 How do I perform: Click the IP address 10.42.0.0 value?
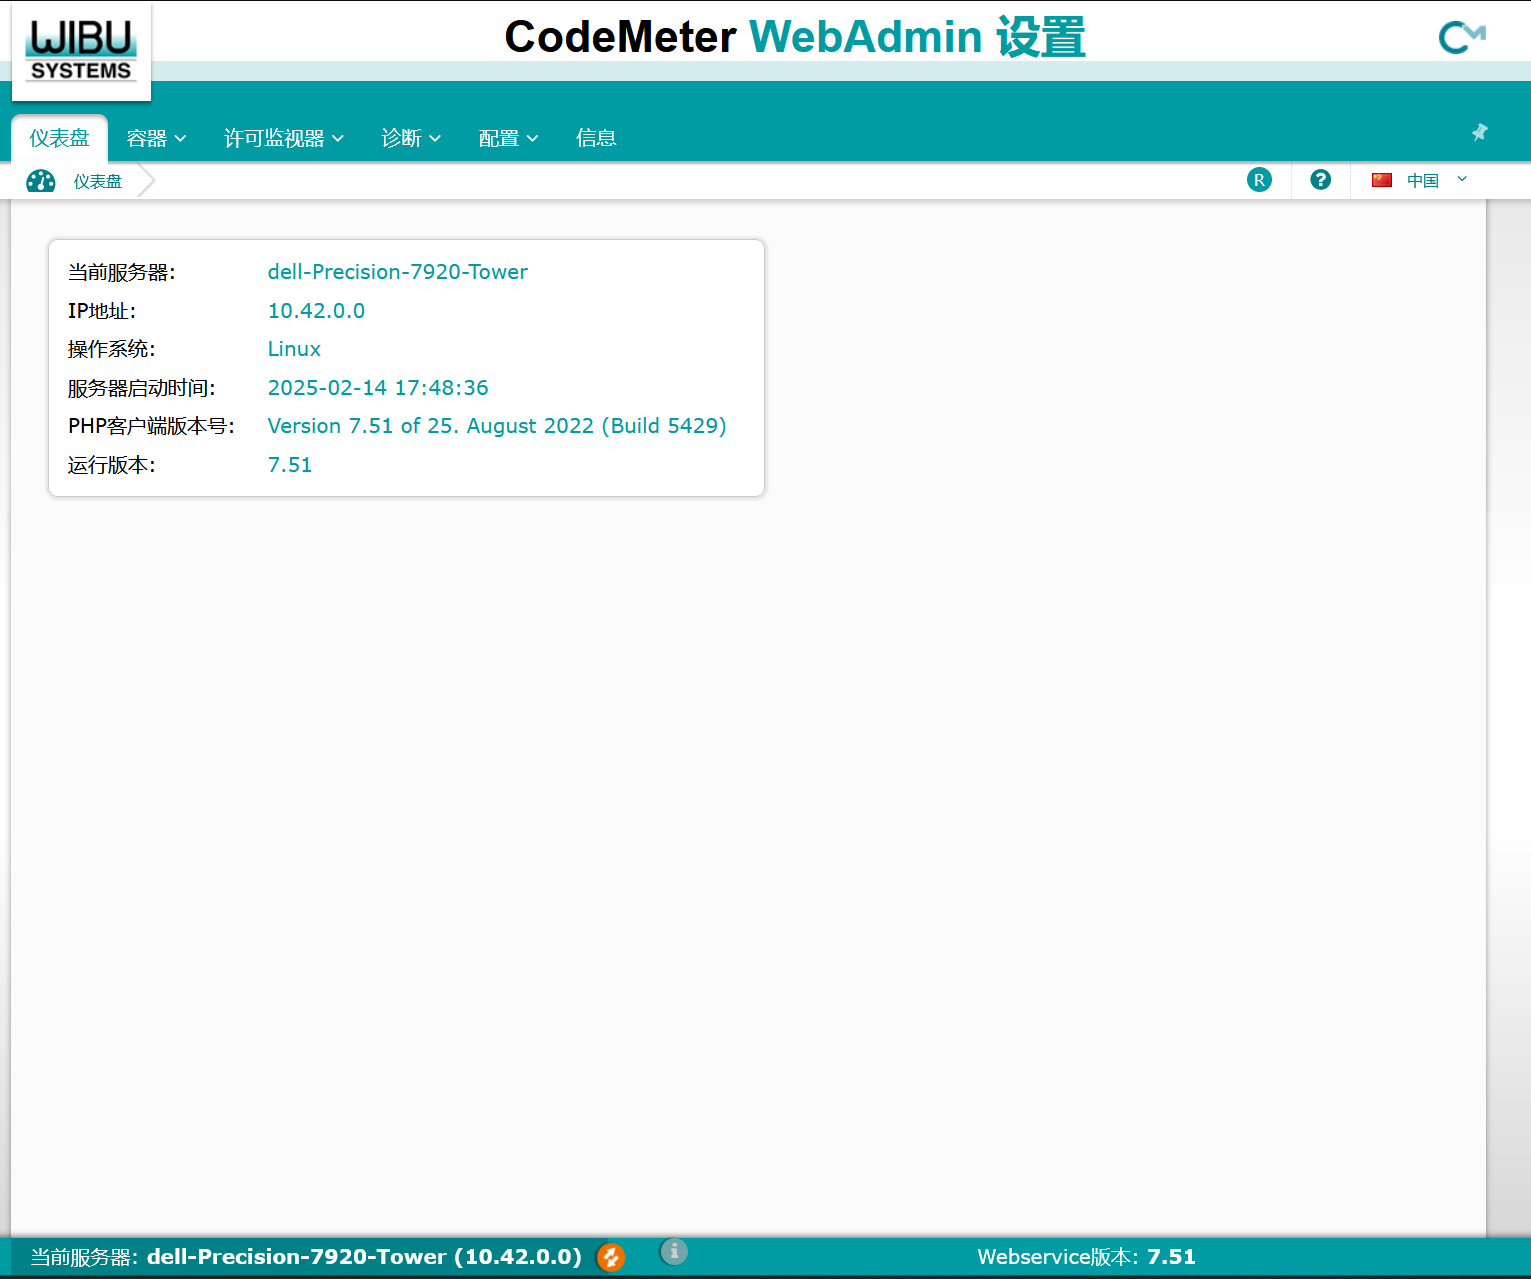tap(316, 311)
